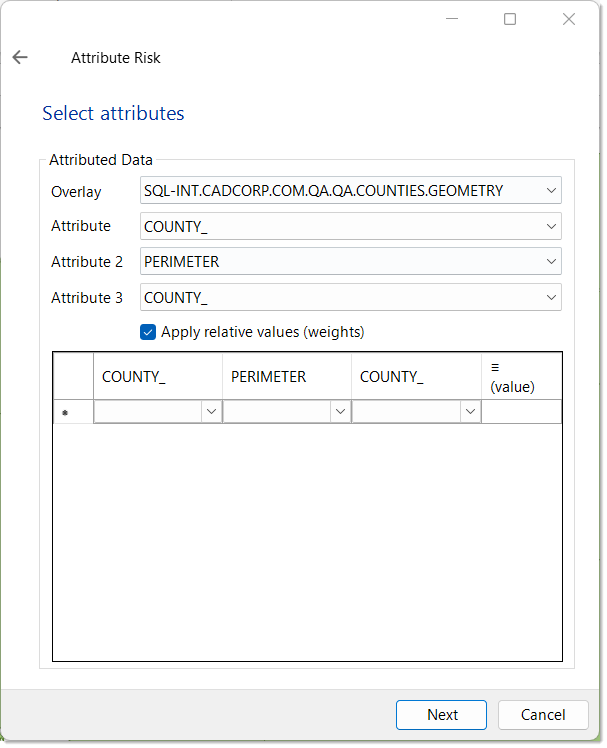Image resolution: width=607 pixels, height=748 pixels.
Task: Open the Overlay dropdown list
Action: point(551,190)
